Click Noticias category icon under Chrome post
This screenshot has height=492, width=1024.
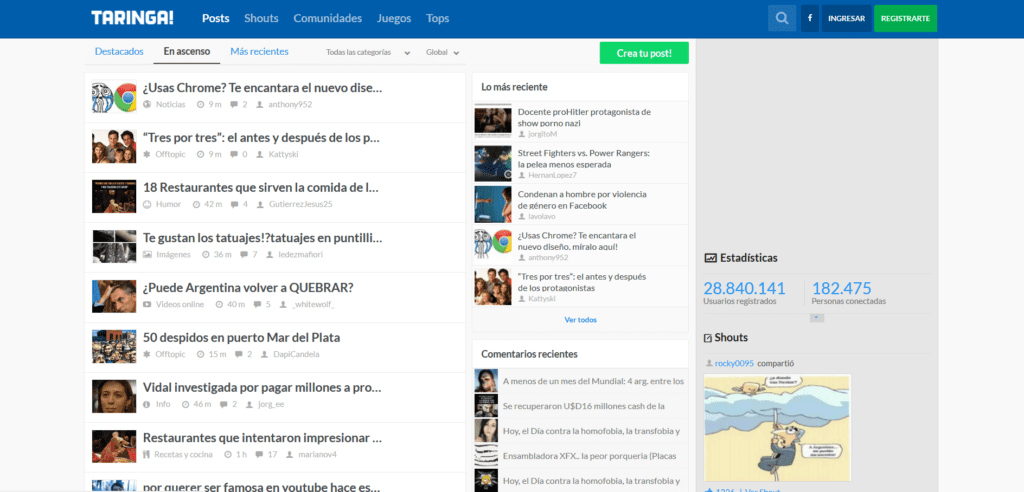pyautogui.click(x=147, y=105)
